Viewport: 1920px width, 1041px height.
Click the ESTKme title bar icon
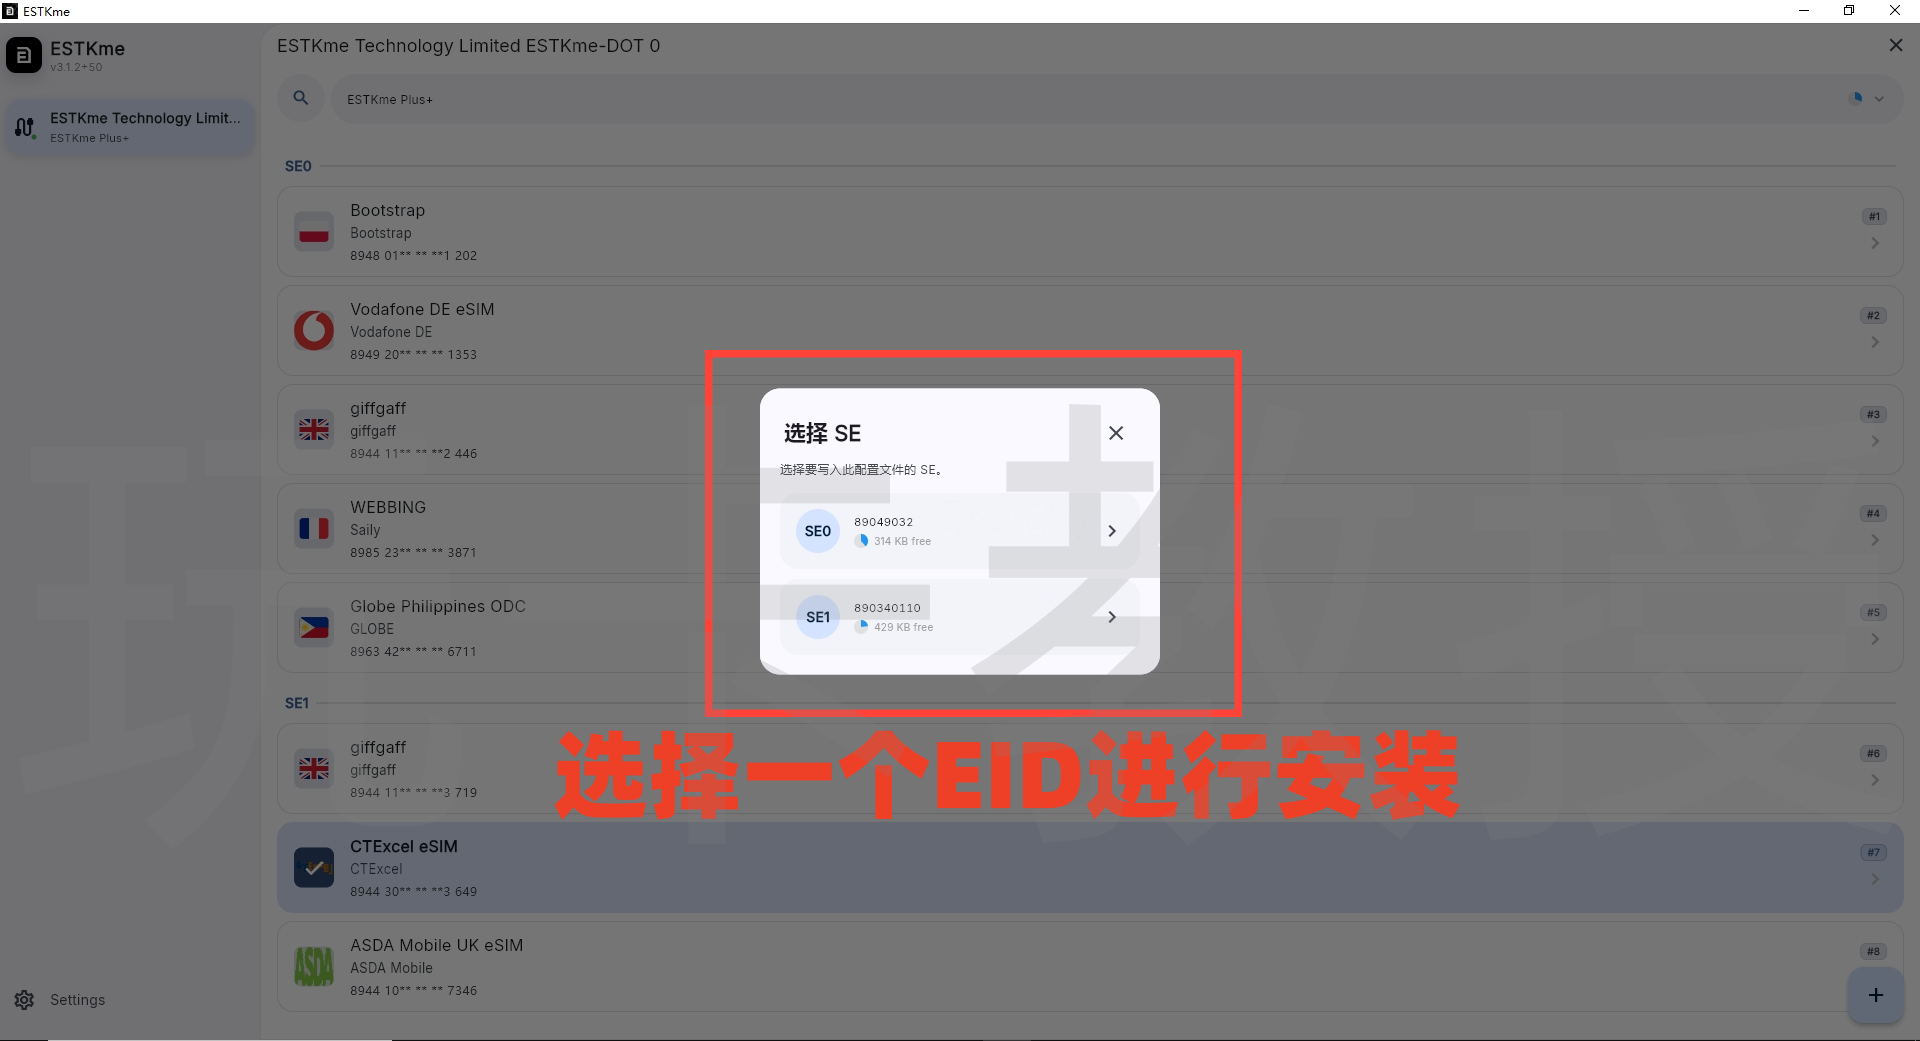[10, 11]
